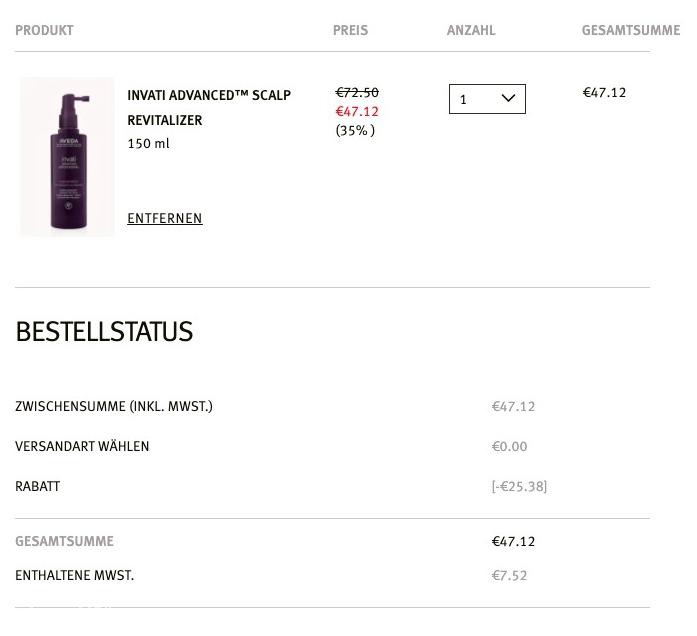Viewport: 697px width, 636px height.
Task: Select the PREIS column header
Action: click(x=350, y=30)
